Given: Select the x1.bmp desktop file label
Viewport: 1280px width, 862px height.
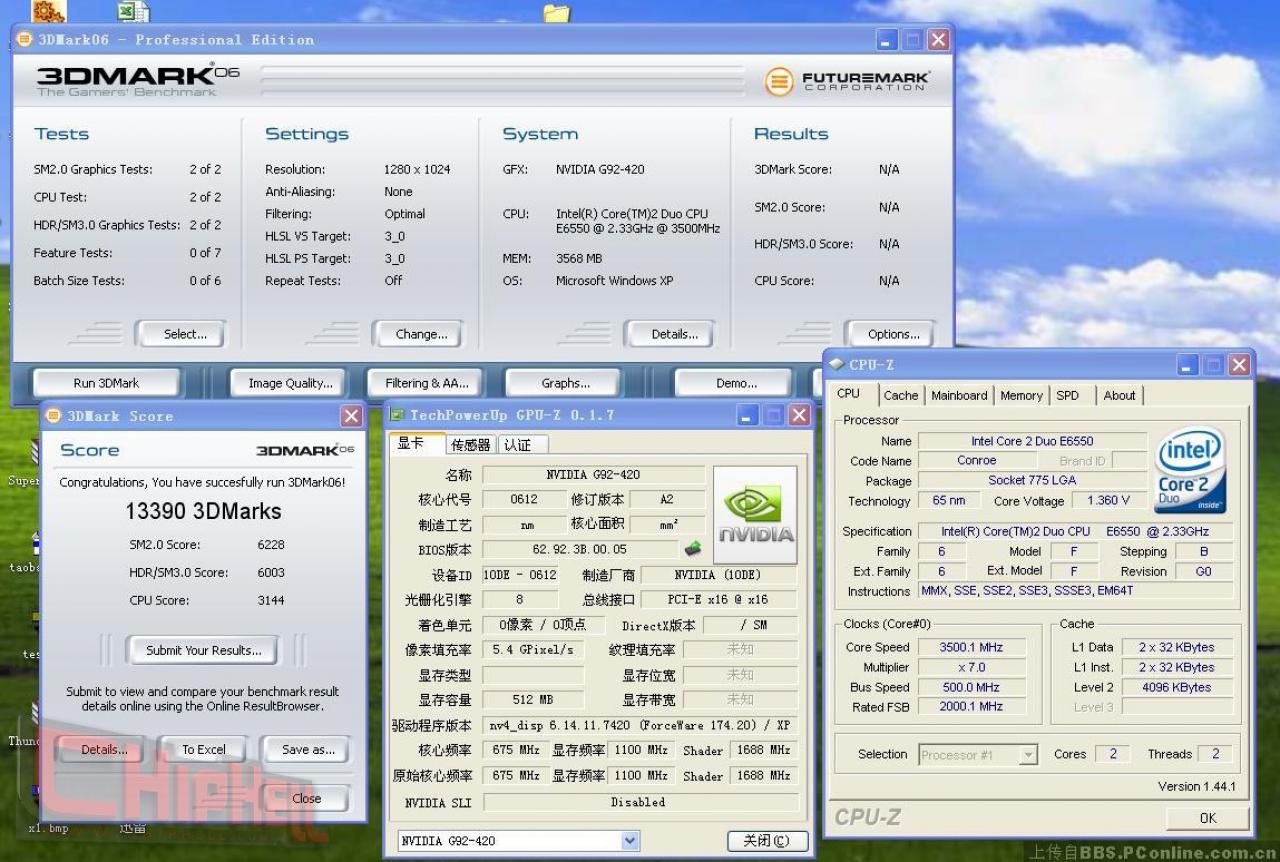Looking at the screenshot, I should coord(48,828).
